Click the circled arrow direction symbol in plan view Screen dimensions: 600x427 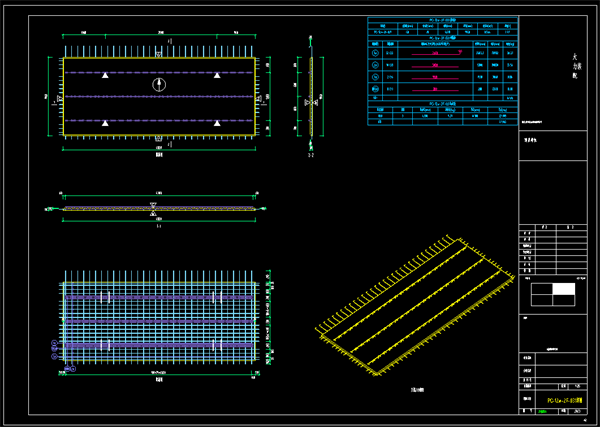point(159,85)
